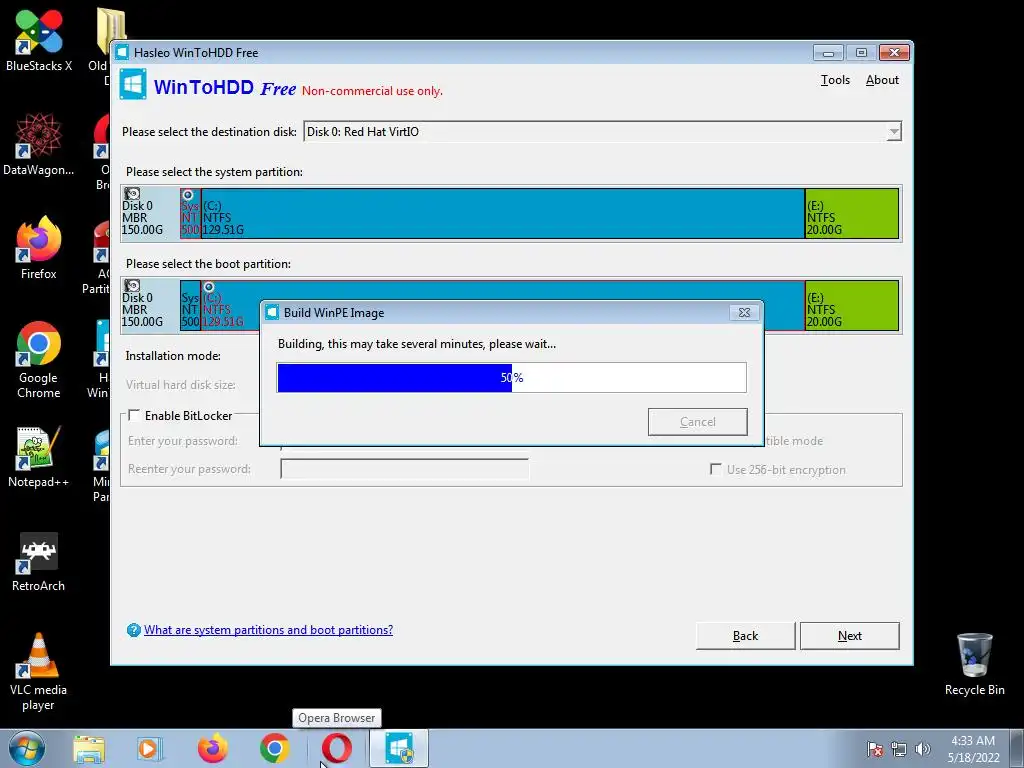Select the C: boot partition radio button
The image size is (1024, 768).
point(209,287)
